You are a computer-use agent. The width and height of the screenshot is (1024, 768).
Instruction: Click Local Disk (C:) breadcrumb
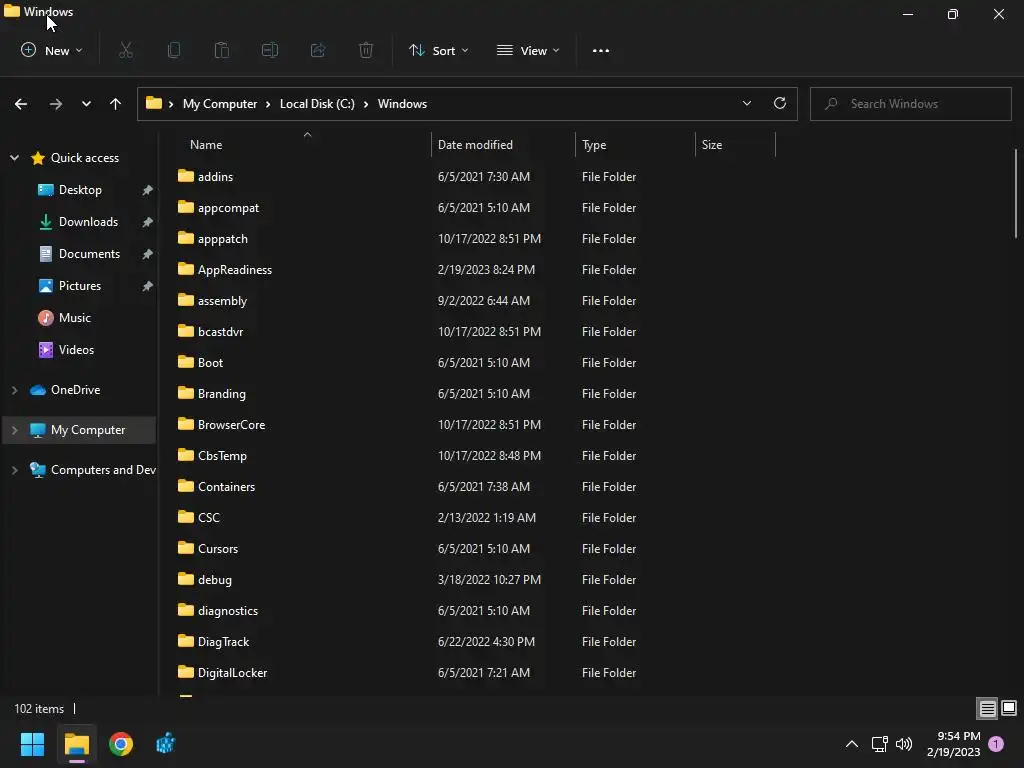317,104
